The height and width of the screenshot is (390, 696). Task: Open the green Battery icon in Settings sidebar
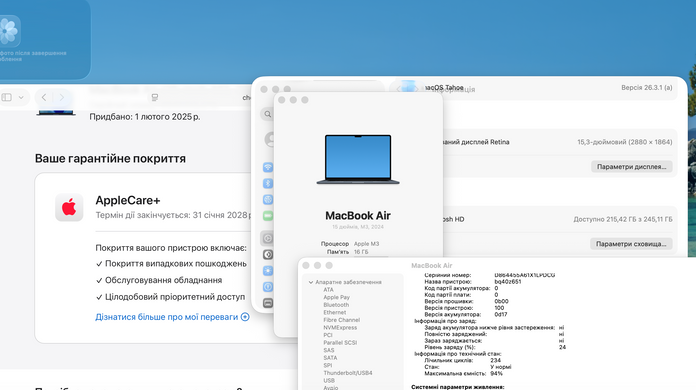(268, 216)
